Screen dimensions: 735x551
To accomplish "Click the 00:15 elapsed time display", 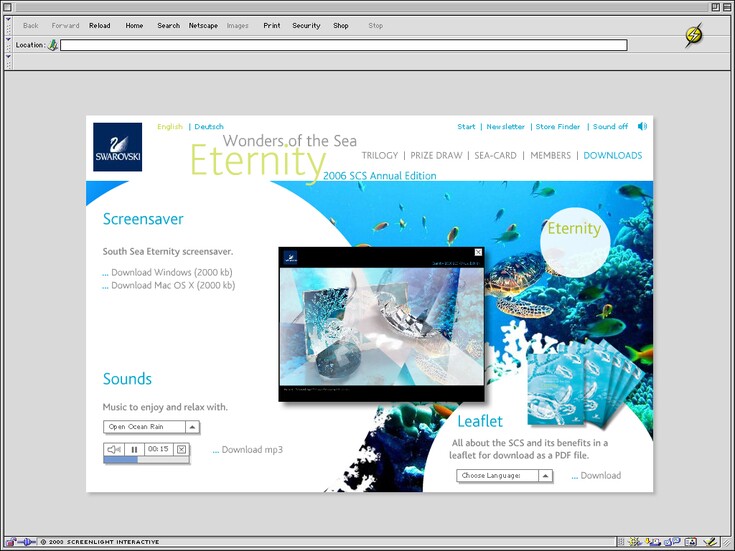I will click(x=158, y=449).
